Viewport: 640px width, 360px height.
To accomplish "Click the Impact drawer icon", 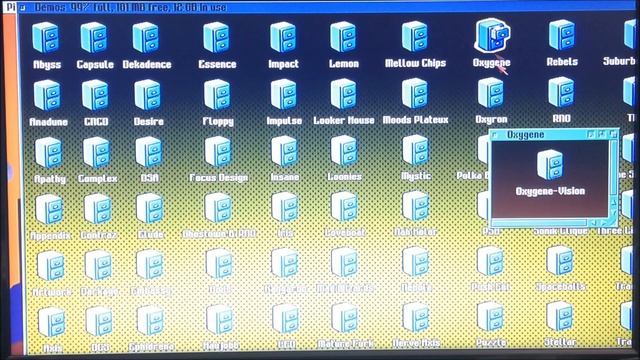I will click(x=283, y=38).
